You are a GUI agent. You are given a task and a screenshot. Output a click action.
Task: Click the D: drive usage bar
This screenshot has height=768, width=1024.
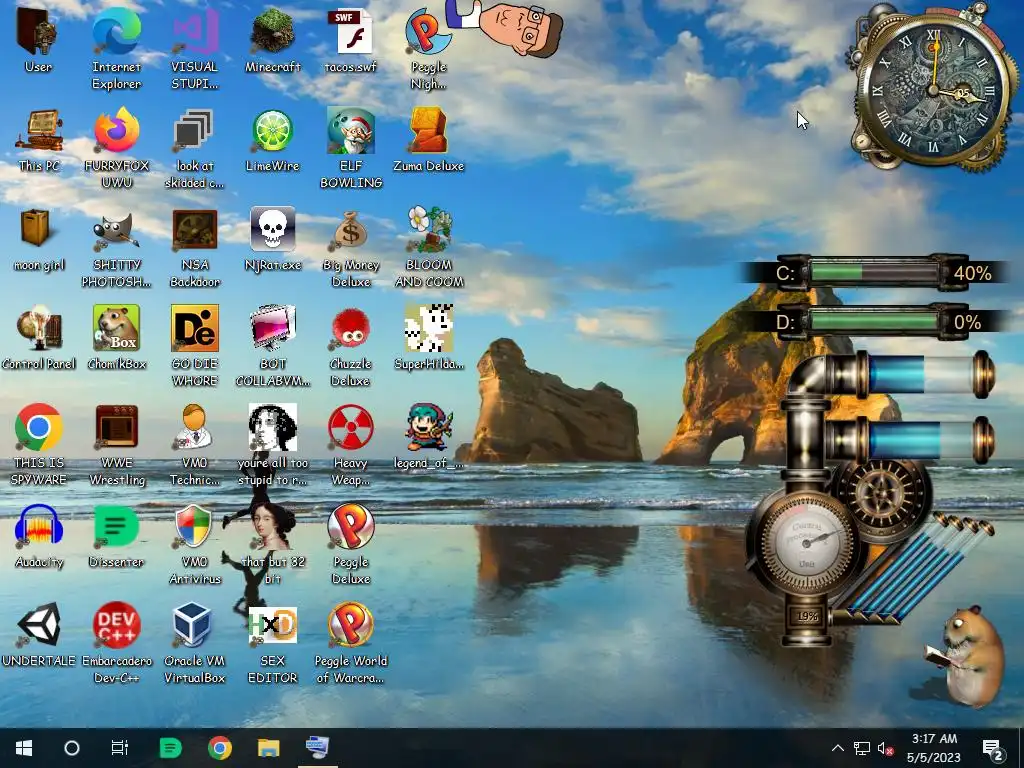click(875, 322)
